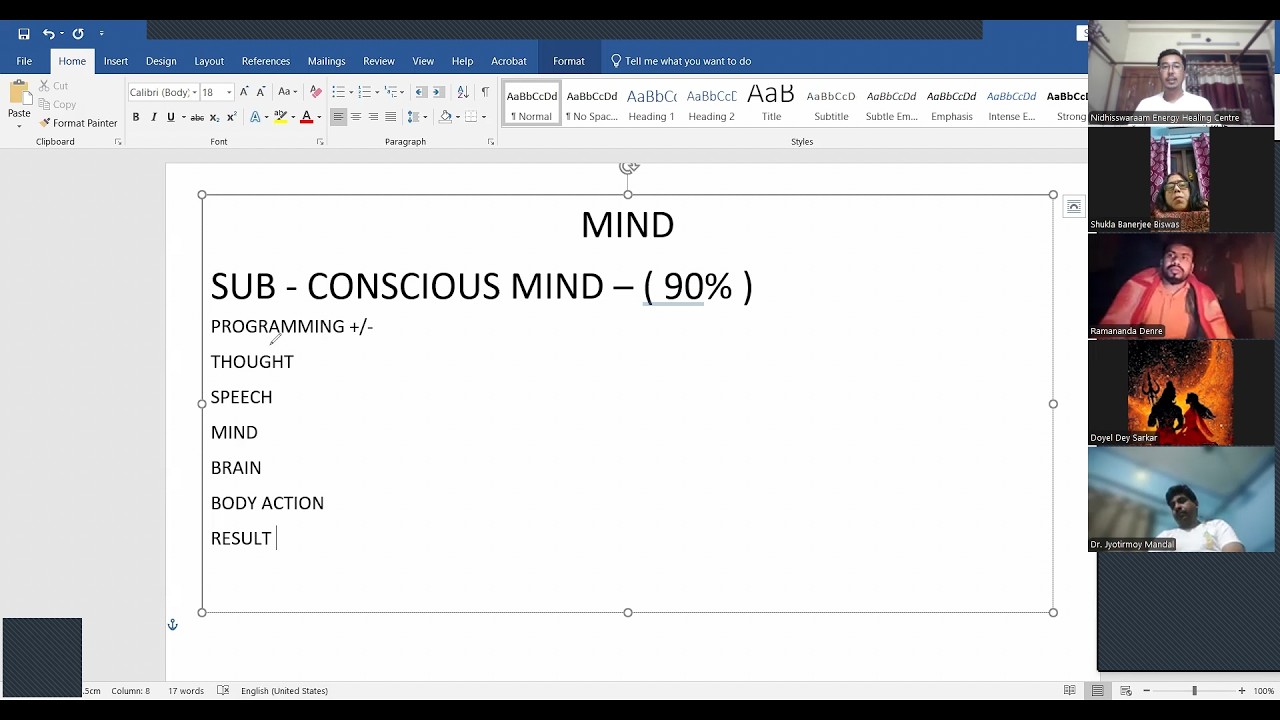
Task: Undo the last action
Action: point(47,33)
